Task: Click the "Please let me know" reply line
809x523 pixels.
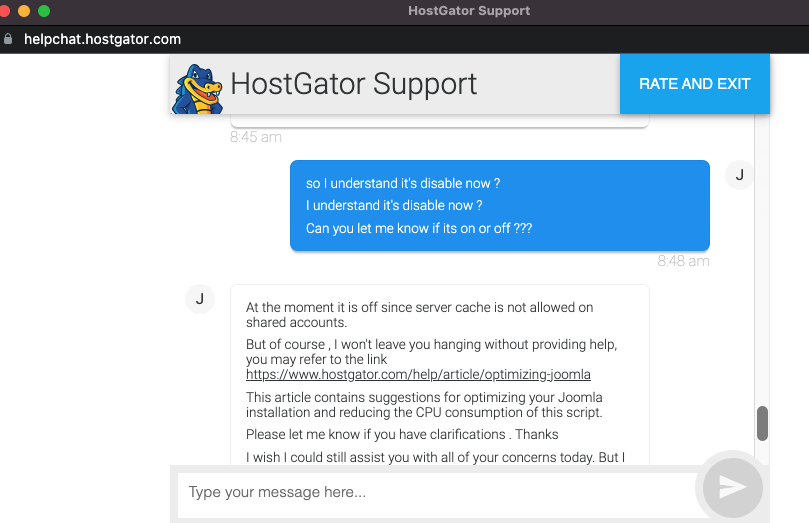Action: [x=402, y=434]
